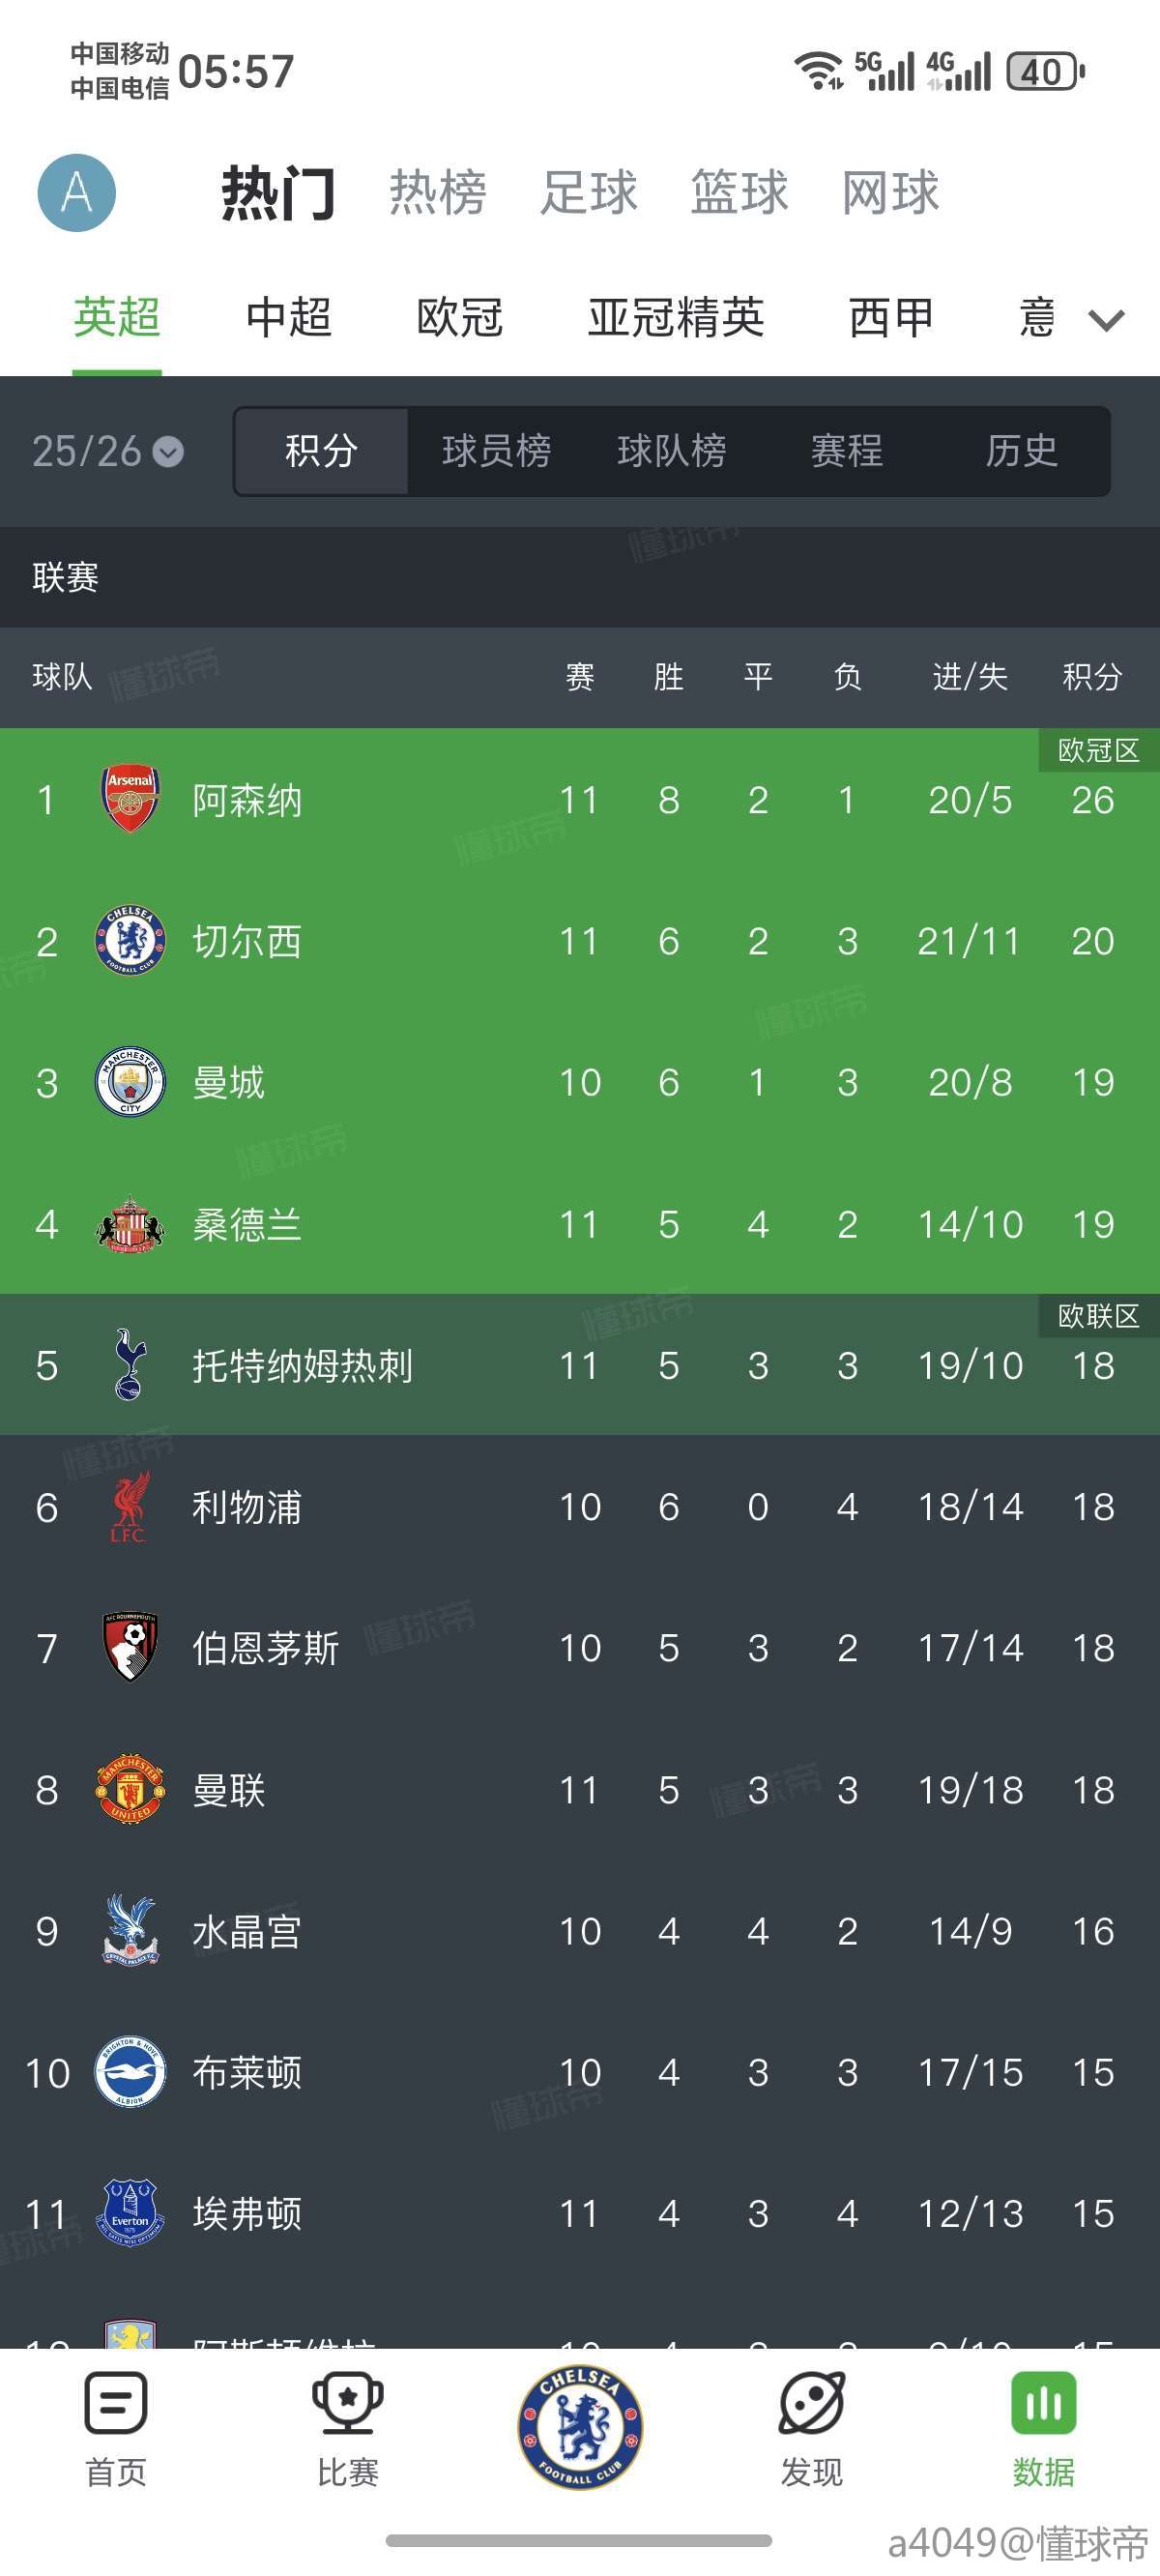Screen dimensions: 1160x2576
Task: Select the 欧冠 league tab
Action: 459,318
